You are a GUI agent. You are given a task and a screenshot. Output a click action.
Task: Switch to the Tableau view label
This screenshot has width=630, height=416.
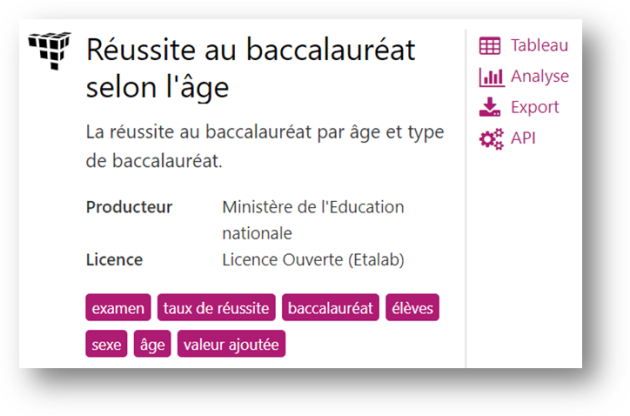[x=539, y=45]
